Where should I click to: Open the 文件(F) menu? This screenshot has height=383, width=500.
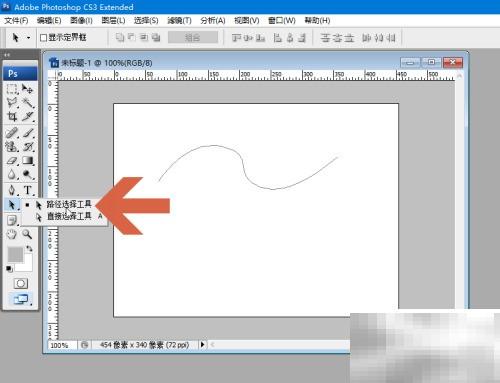coord(16,21)
